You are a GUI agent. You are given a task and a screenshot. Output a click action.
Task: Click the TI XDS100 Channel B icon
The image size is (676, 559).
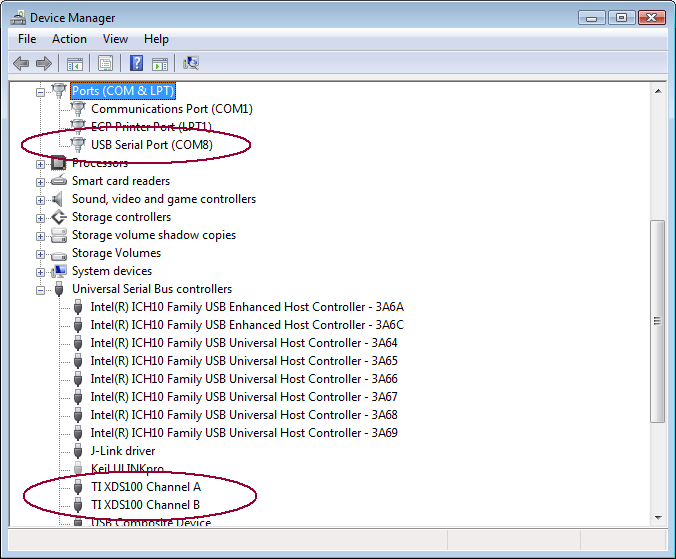tap(78, 505)
